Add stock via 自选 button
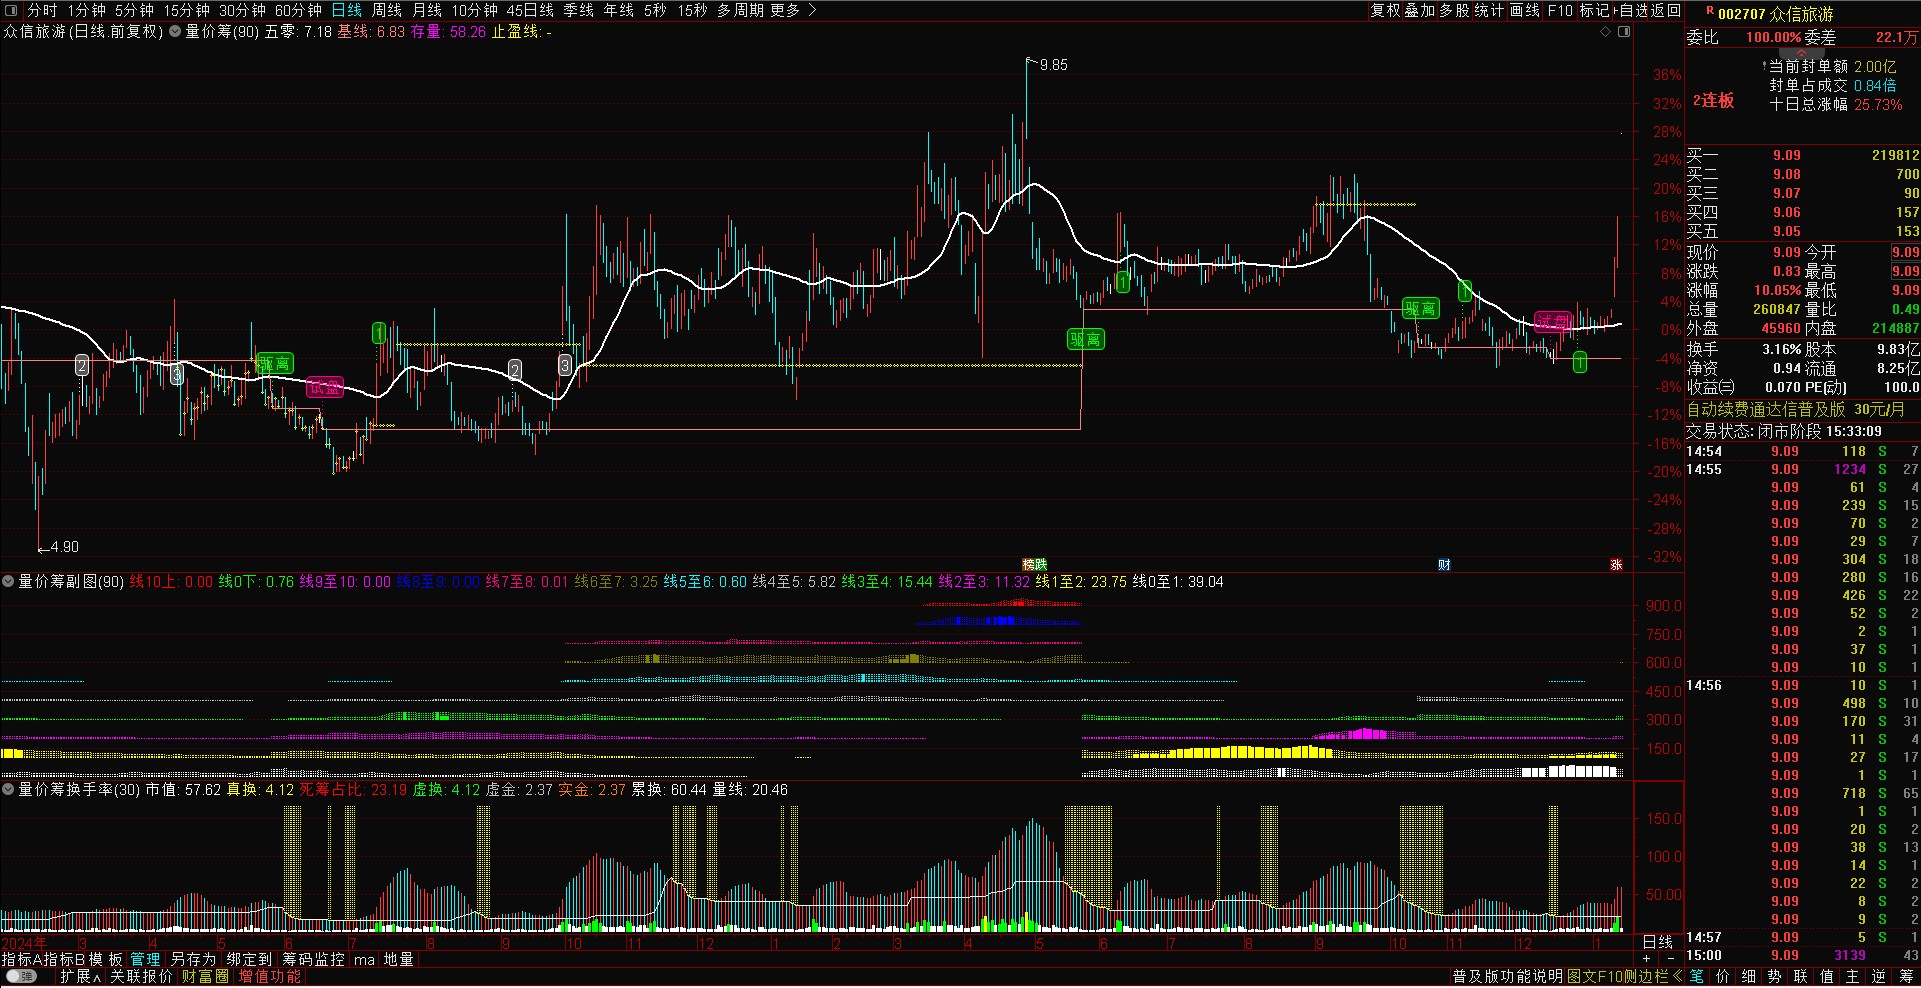The image size is (1921, 988). (1634, 10)
